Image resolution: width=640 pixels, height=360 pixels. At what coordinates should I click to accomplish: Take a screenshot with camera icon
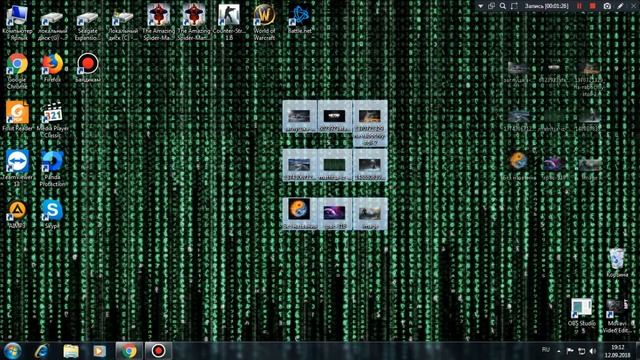(607, 6)
